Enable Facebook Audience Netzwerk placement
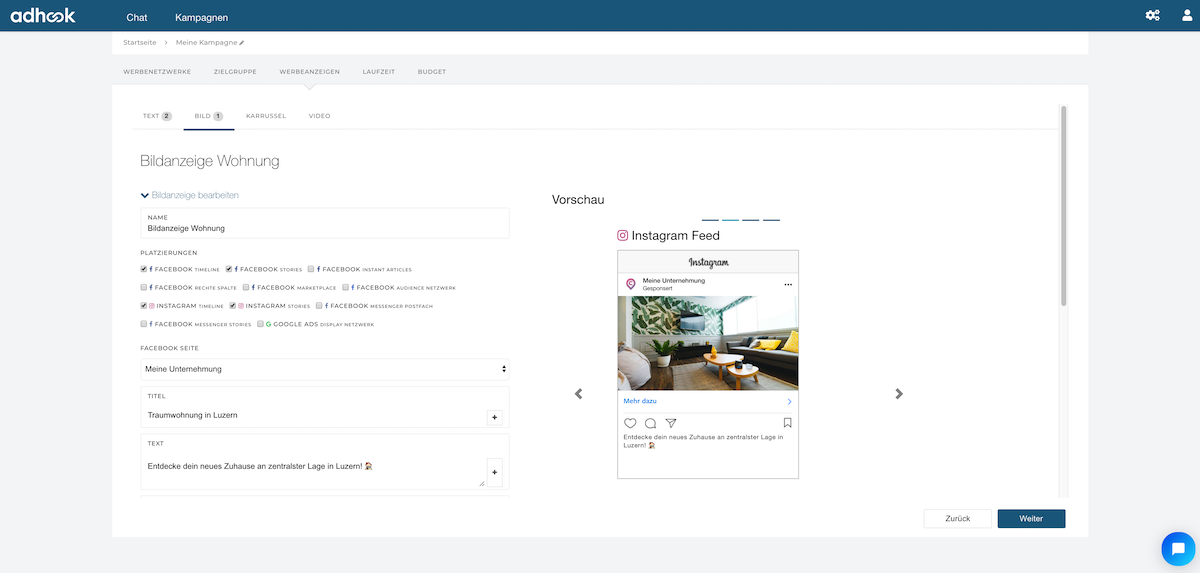Screen dimensions: 1200x573 [x=346, y=287]
